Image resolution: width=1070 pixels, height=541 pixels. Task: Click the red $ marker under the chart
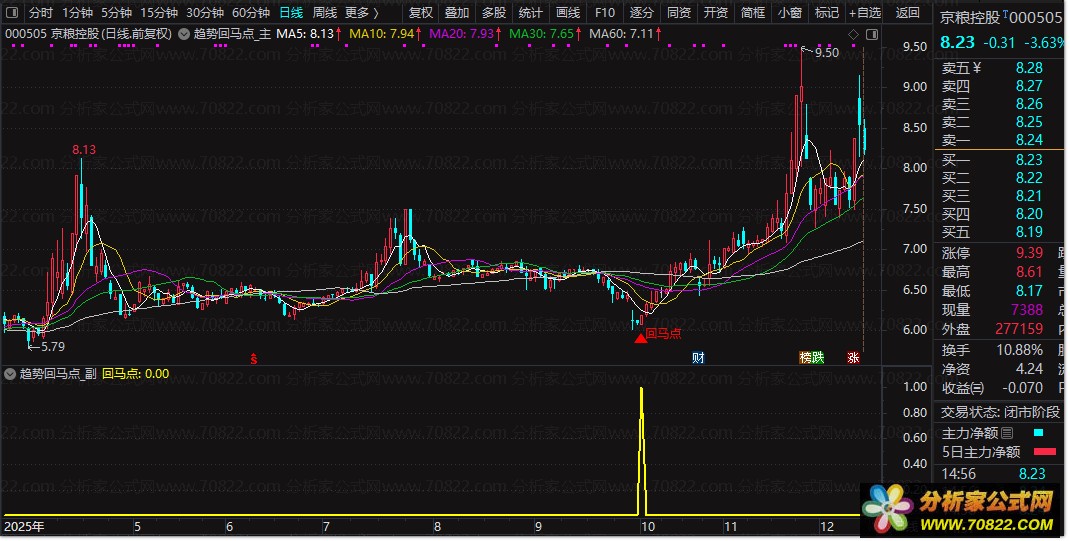tap(254, 359)
